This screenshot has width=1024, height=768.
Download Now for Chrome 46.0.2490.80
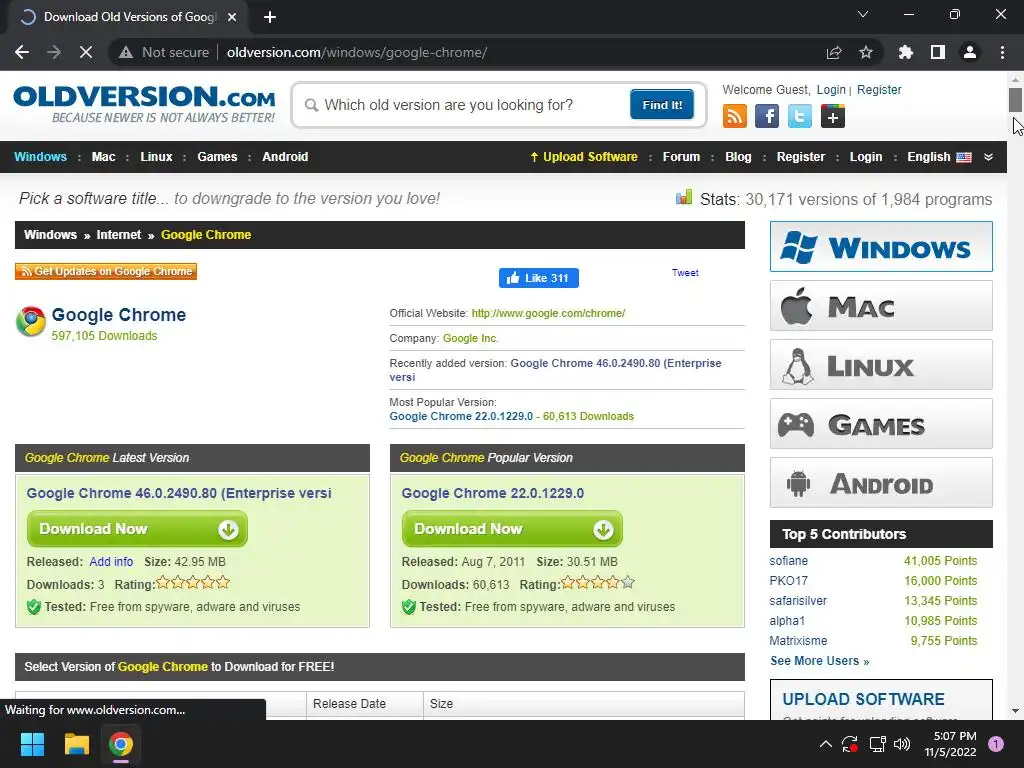(137, 529)
